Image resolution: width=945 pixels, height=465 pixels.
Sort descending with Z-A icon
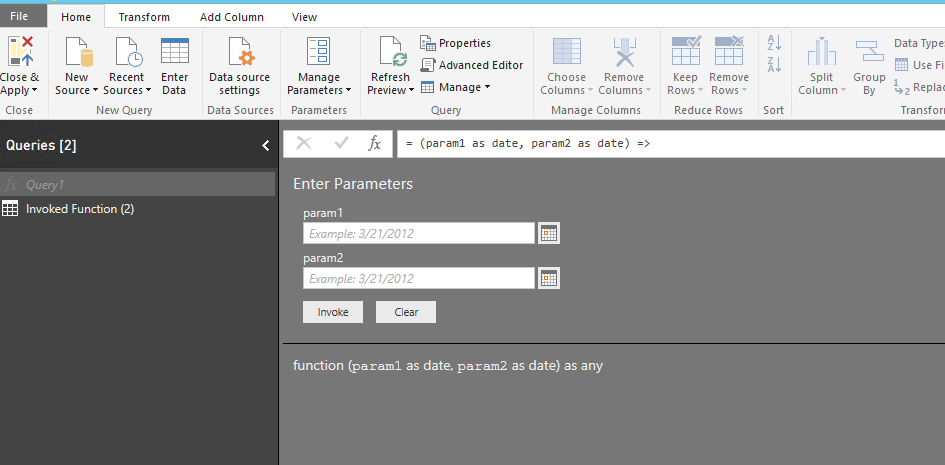[x=774, y=64]
